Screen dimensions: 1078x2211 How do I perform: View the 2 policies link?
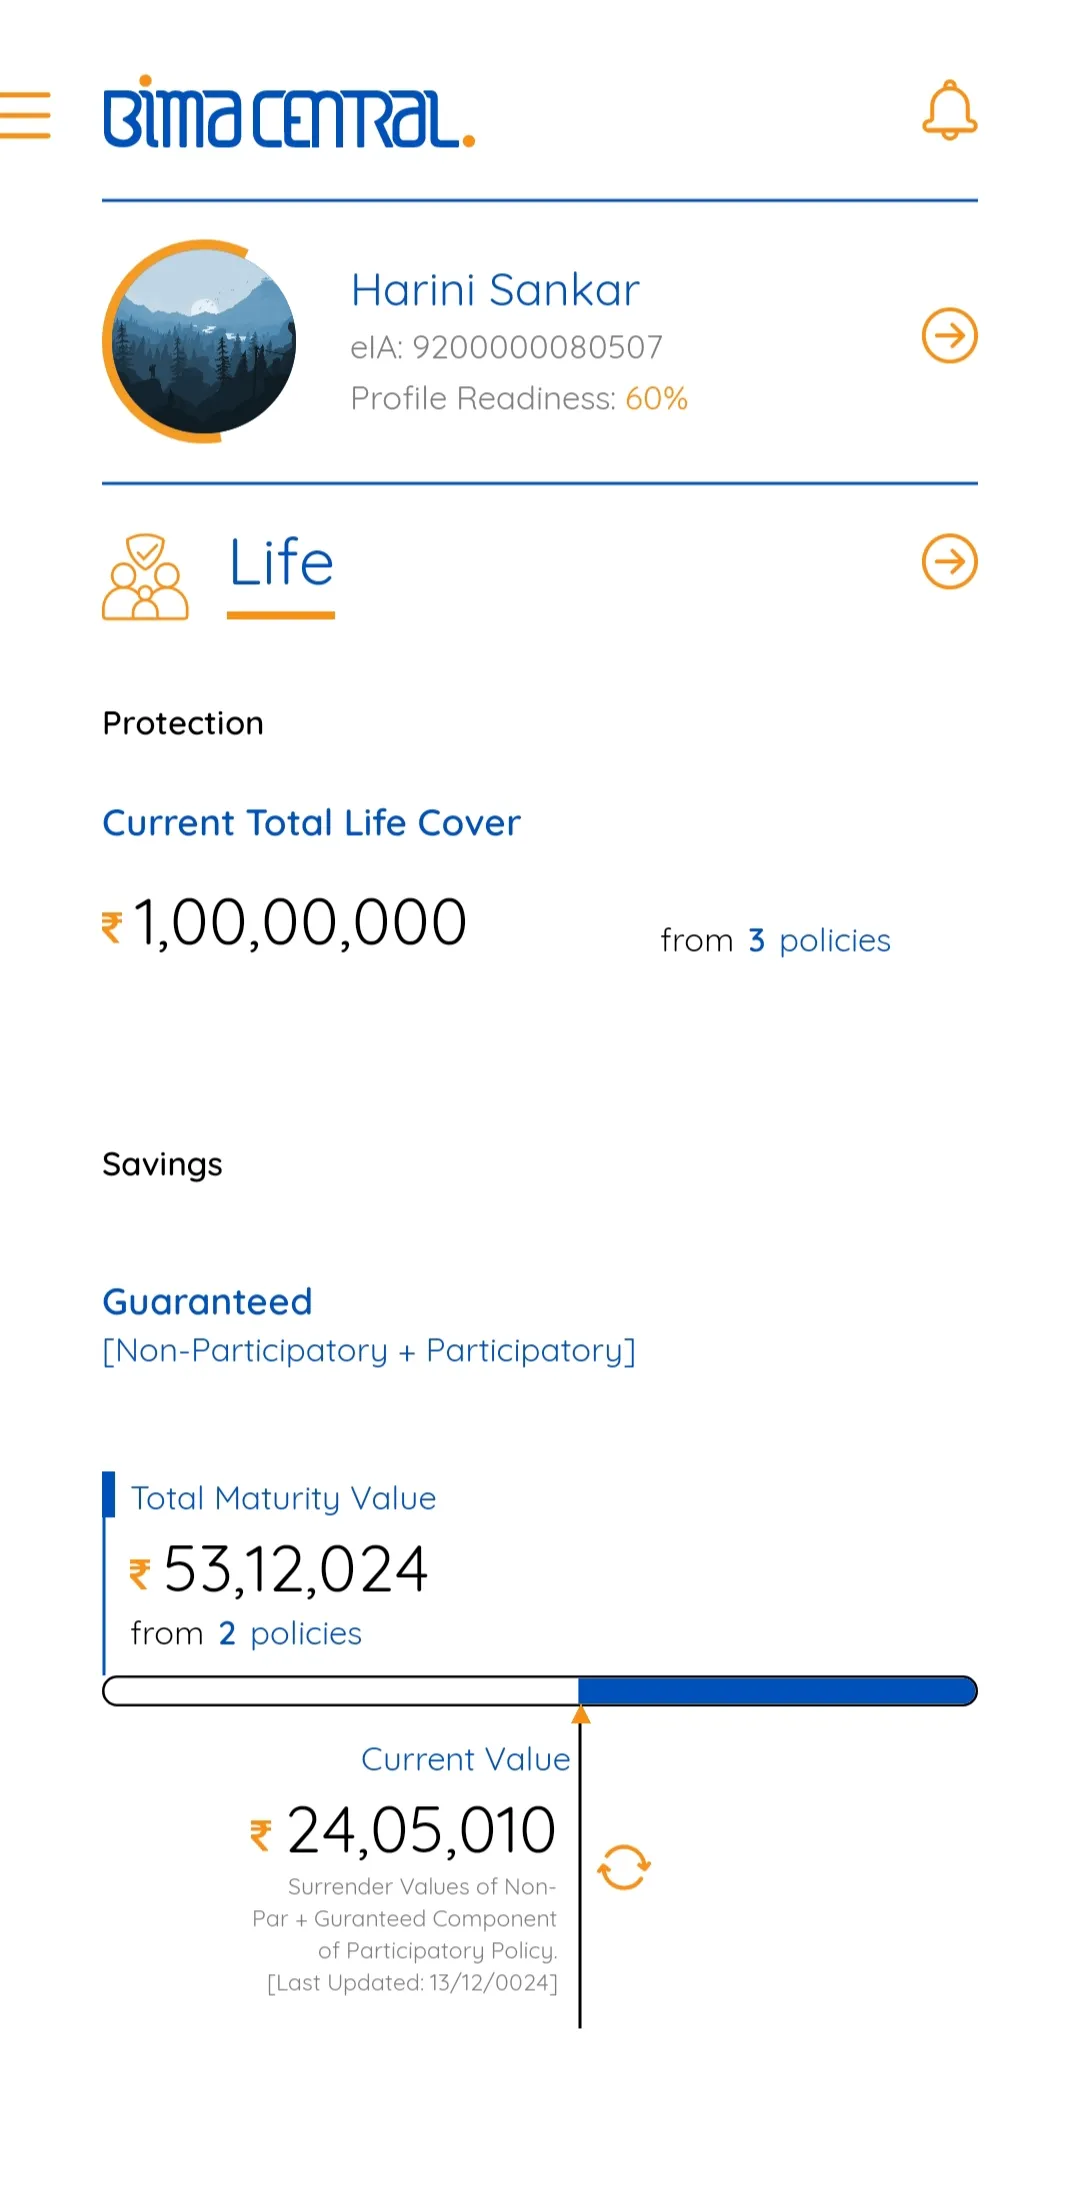tap(290, 1634)
